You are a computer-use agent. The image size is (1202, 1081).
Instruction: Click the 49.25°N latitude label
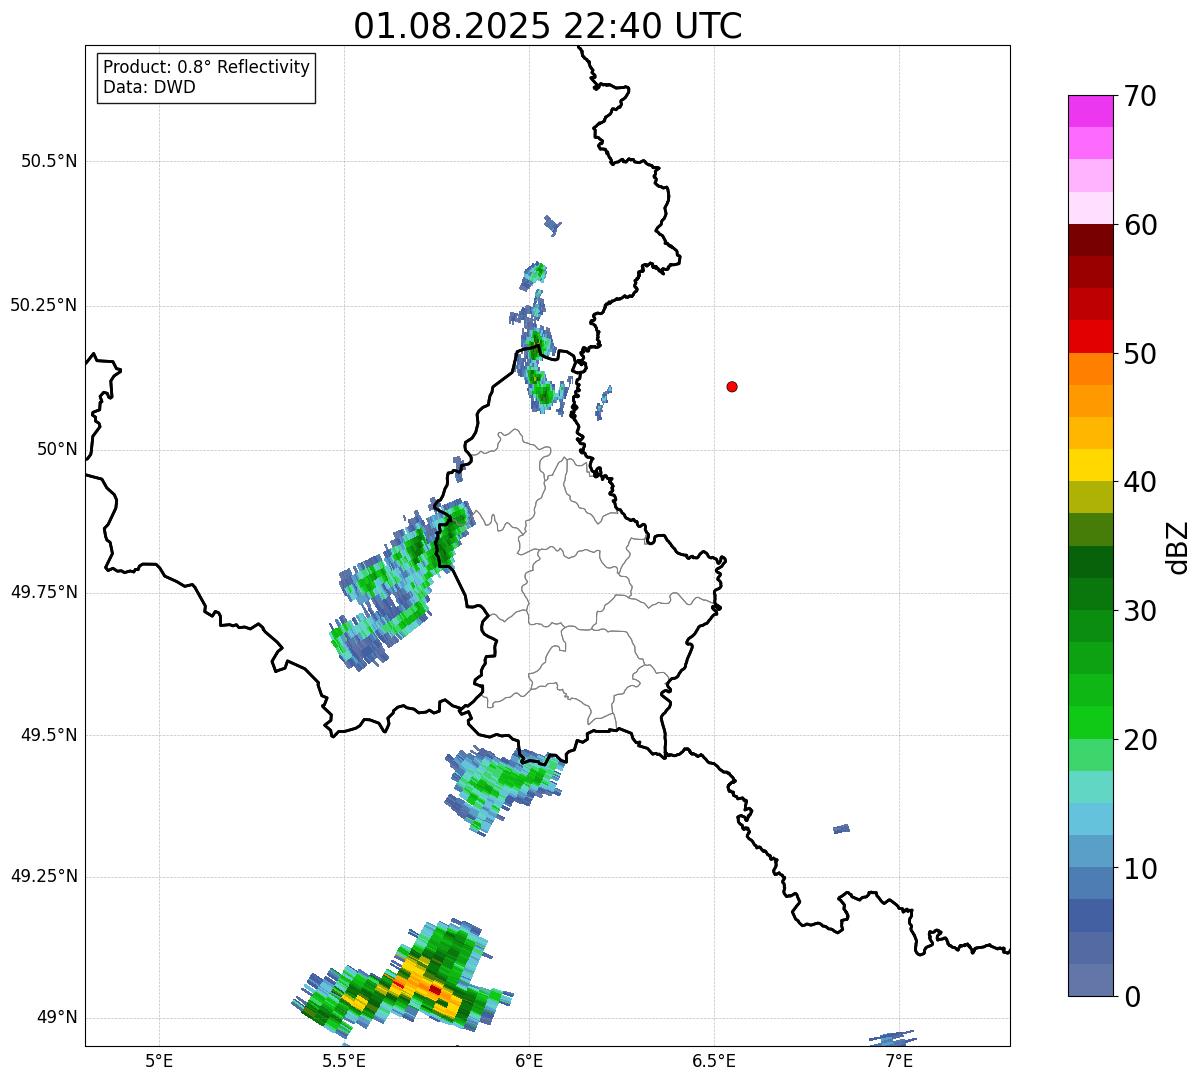point(44,876)
